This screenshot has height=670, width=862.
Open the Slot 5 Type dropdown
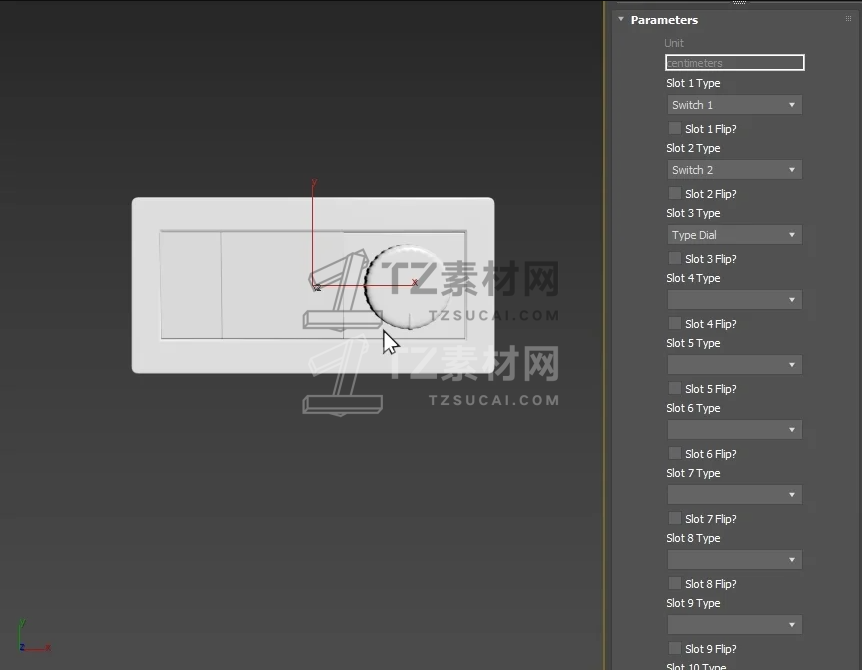click(x=734, y=365)
